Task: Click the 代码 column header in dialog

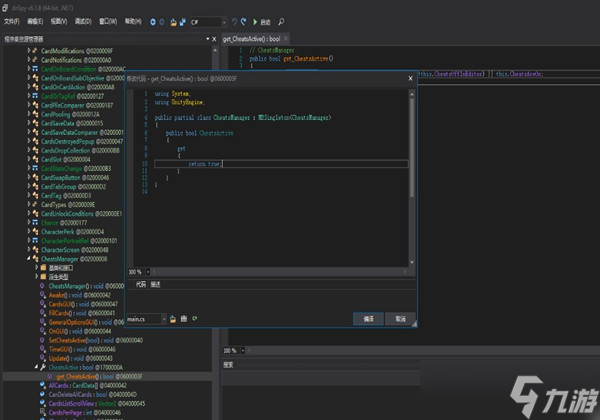Action: tap(140, 284)
